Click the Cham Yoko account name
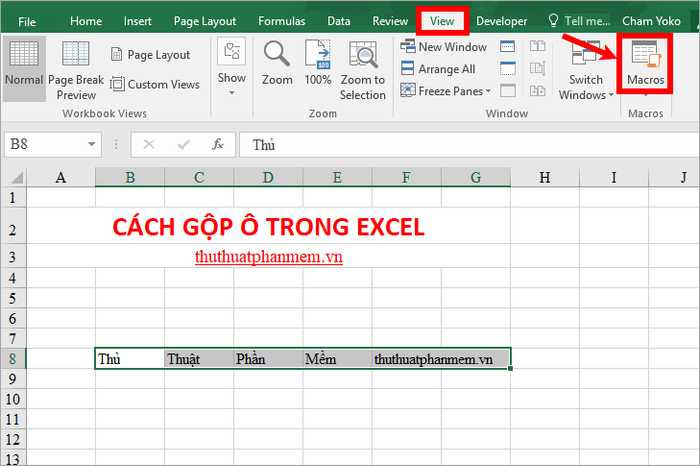Screen dimensions: 700x466 (x=651, y=21)
